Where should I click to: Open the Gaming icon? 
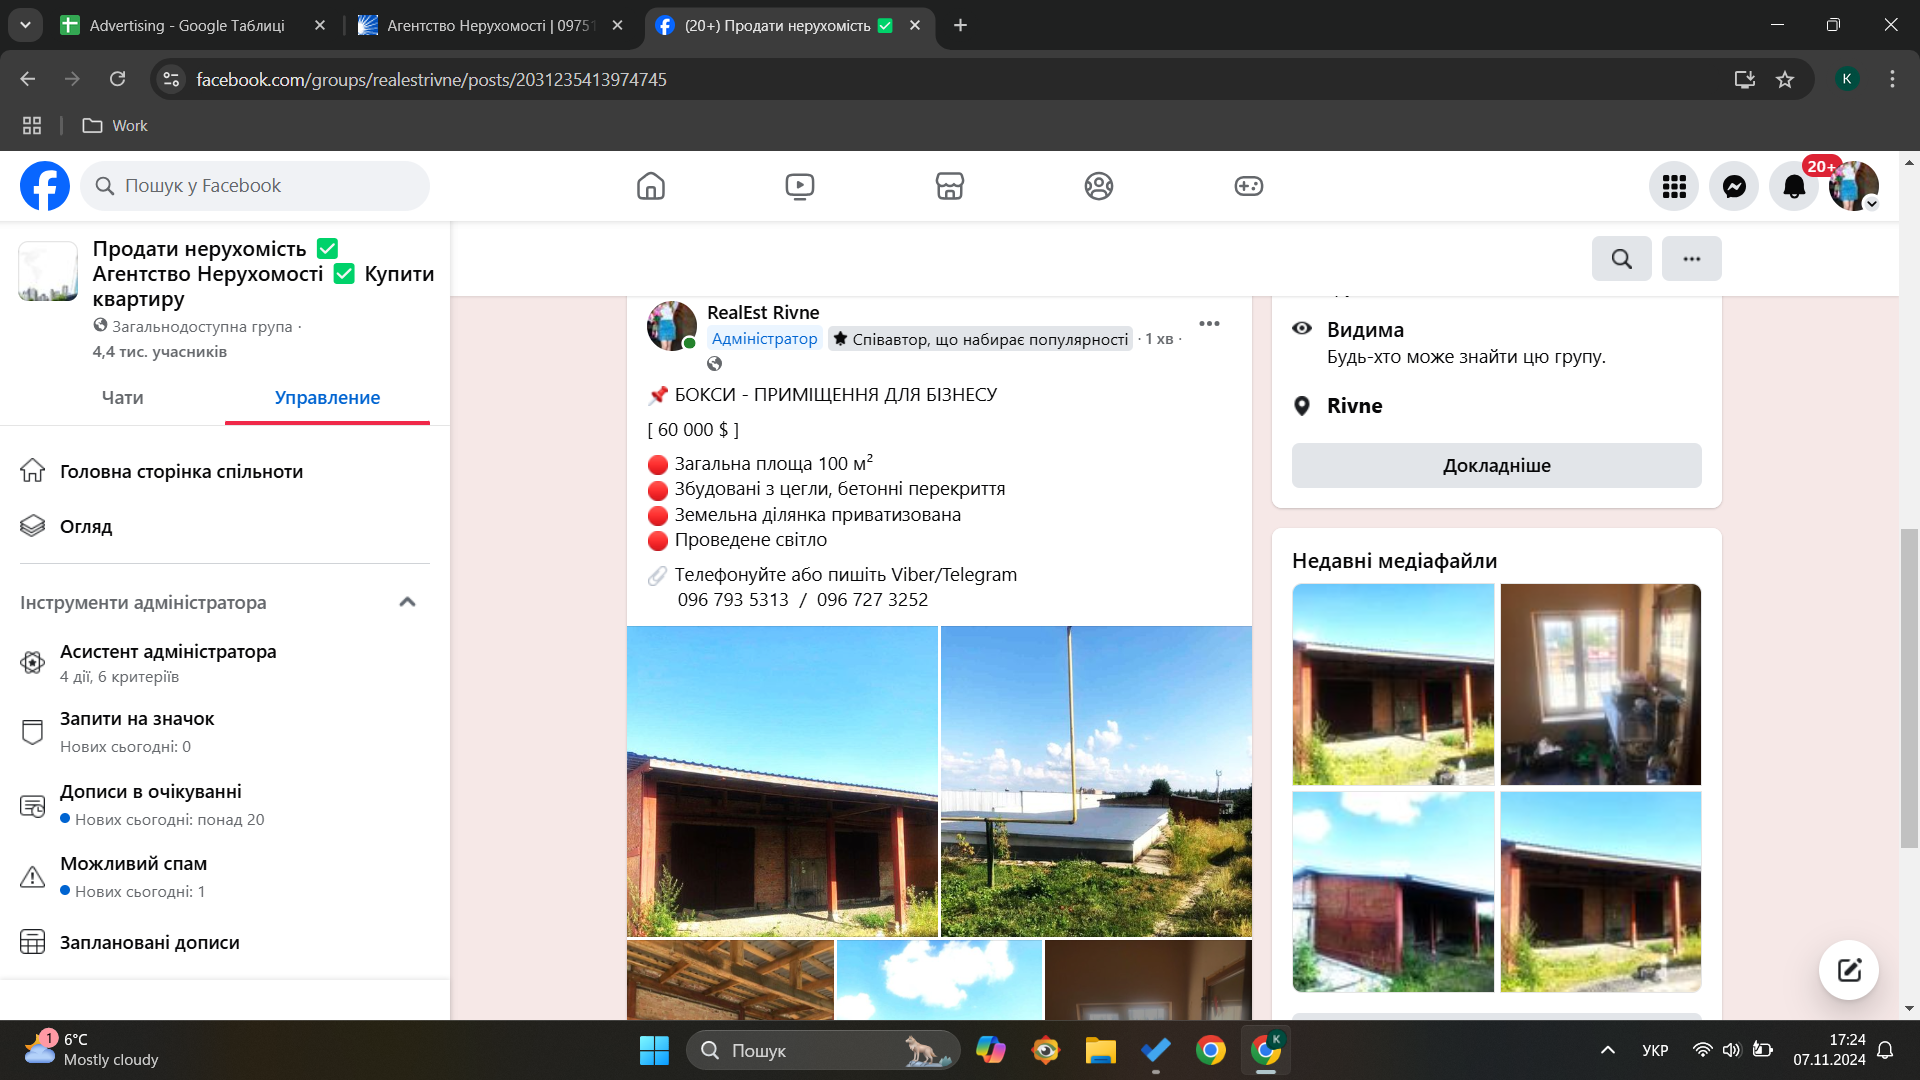tap(1248, 186)
